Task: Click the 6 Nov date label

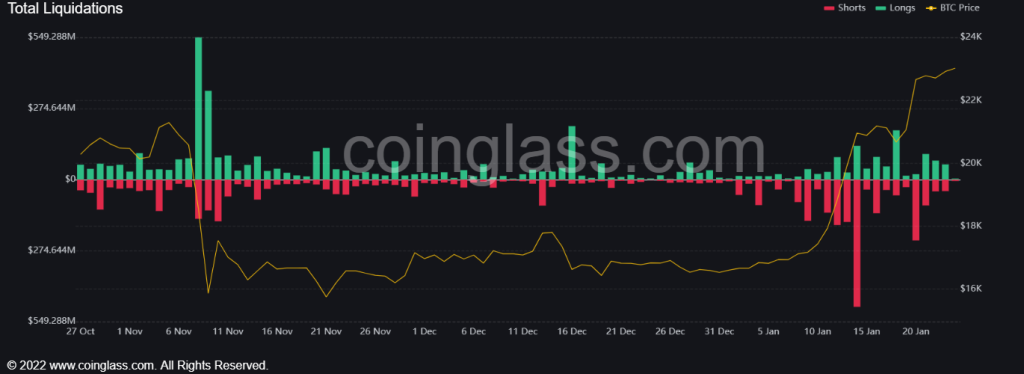Action: pyautogui.click(x=178, y=332)
